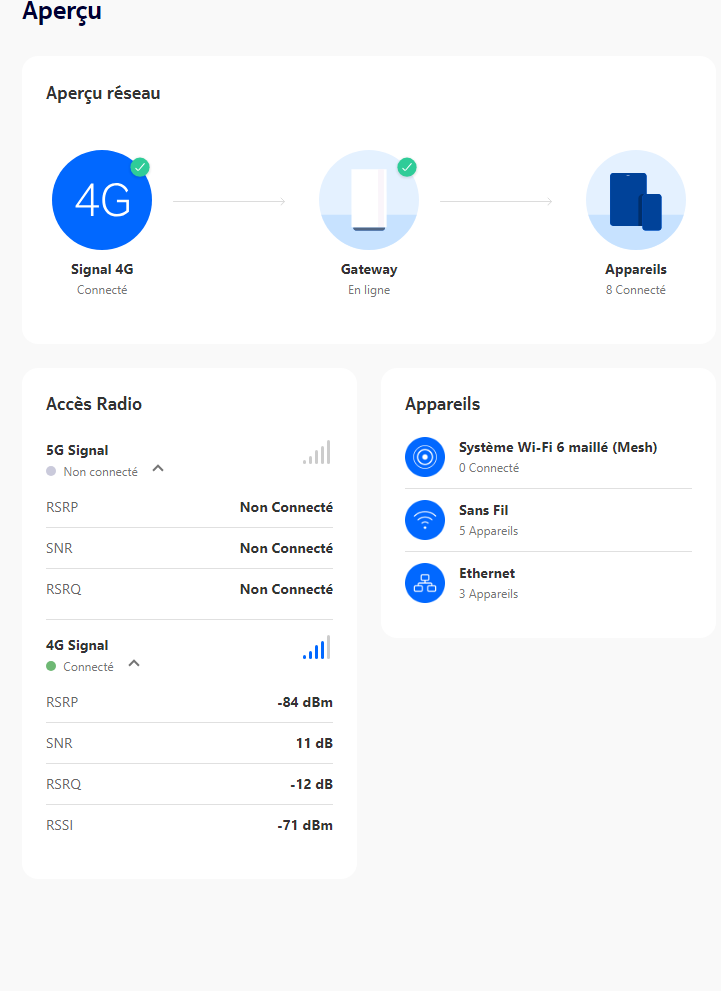Click Connecté status under Signal 4G
Image resolution: width=721 pixels, height=991 pixels.
[102, 290]
